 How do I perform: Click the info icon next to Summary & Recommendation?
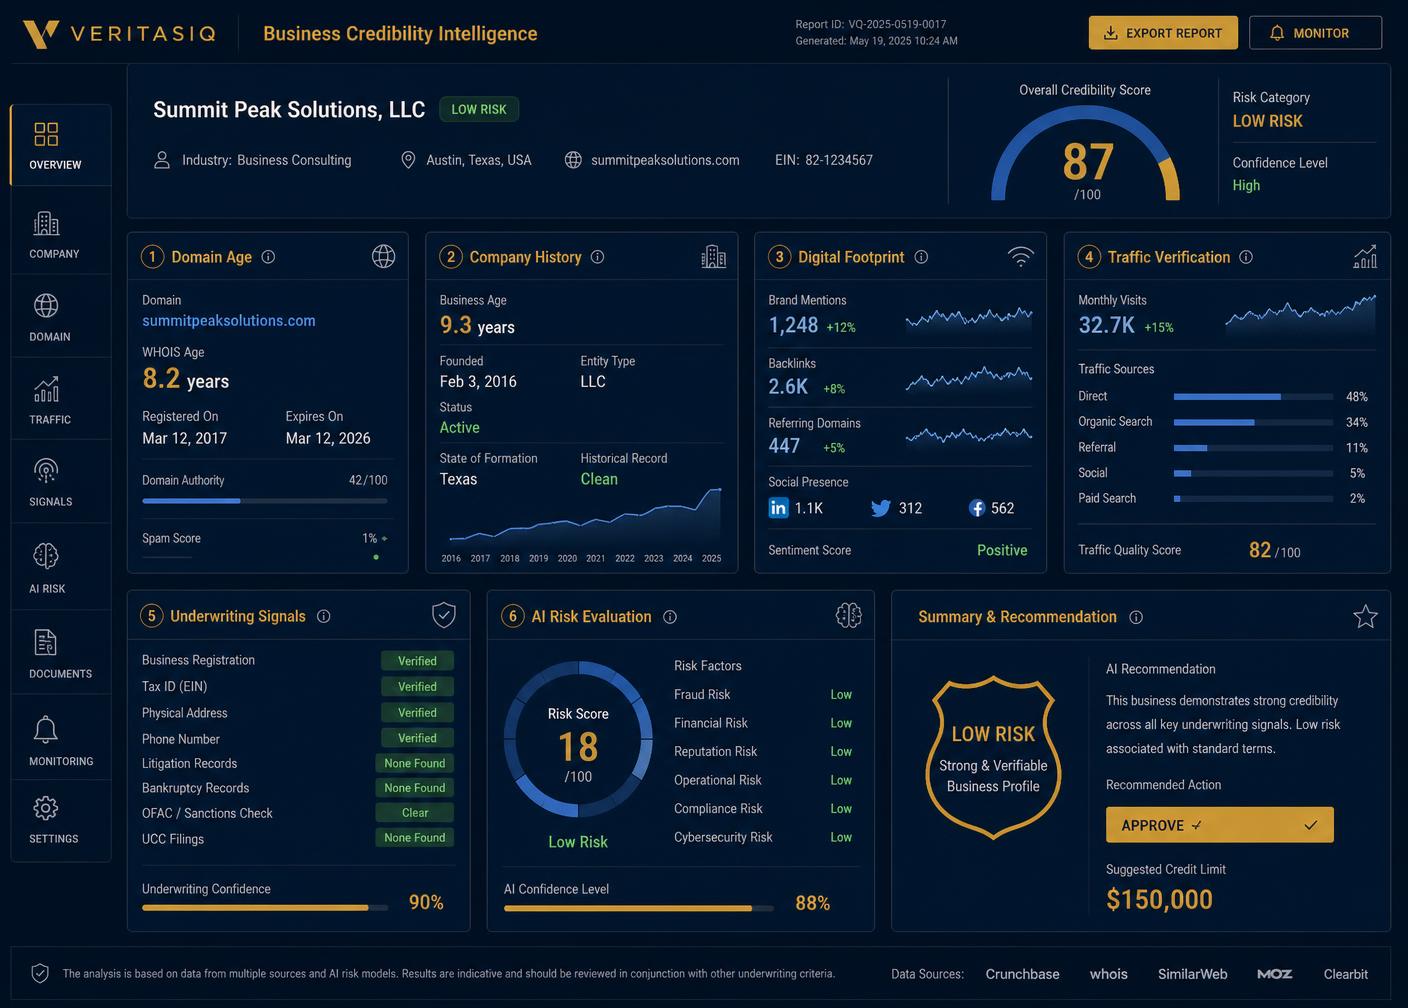[x=1136, y=617]
